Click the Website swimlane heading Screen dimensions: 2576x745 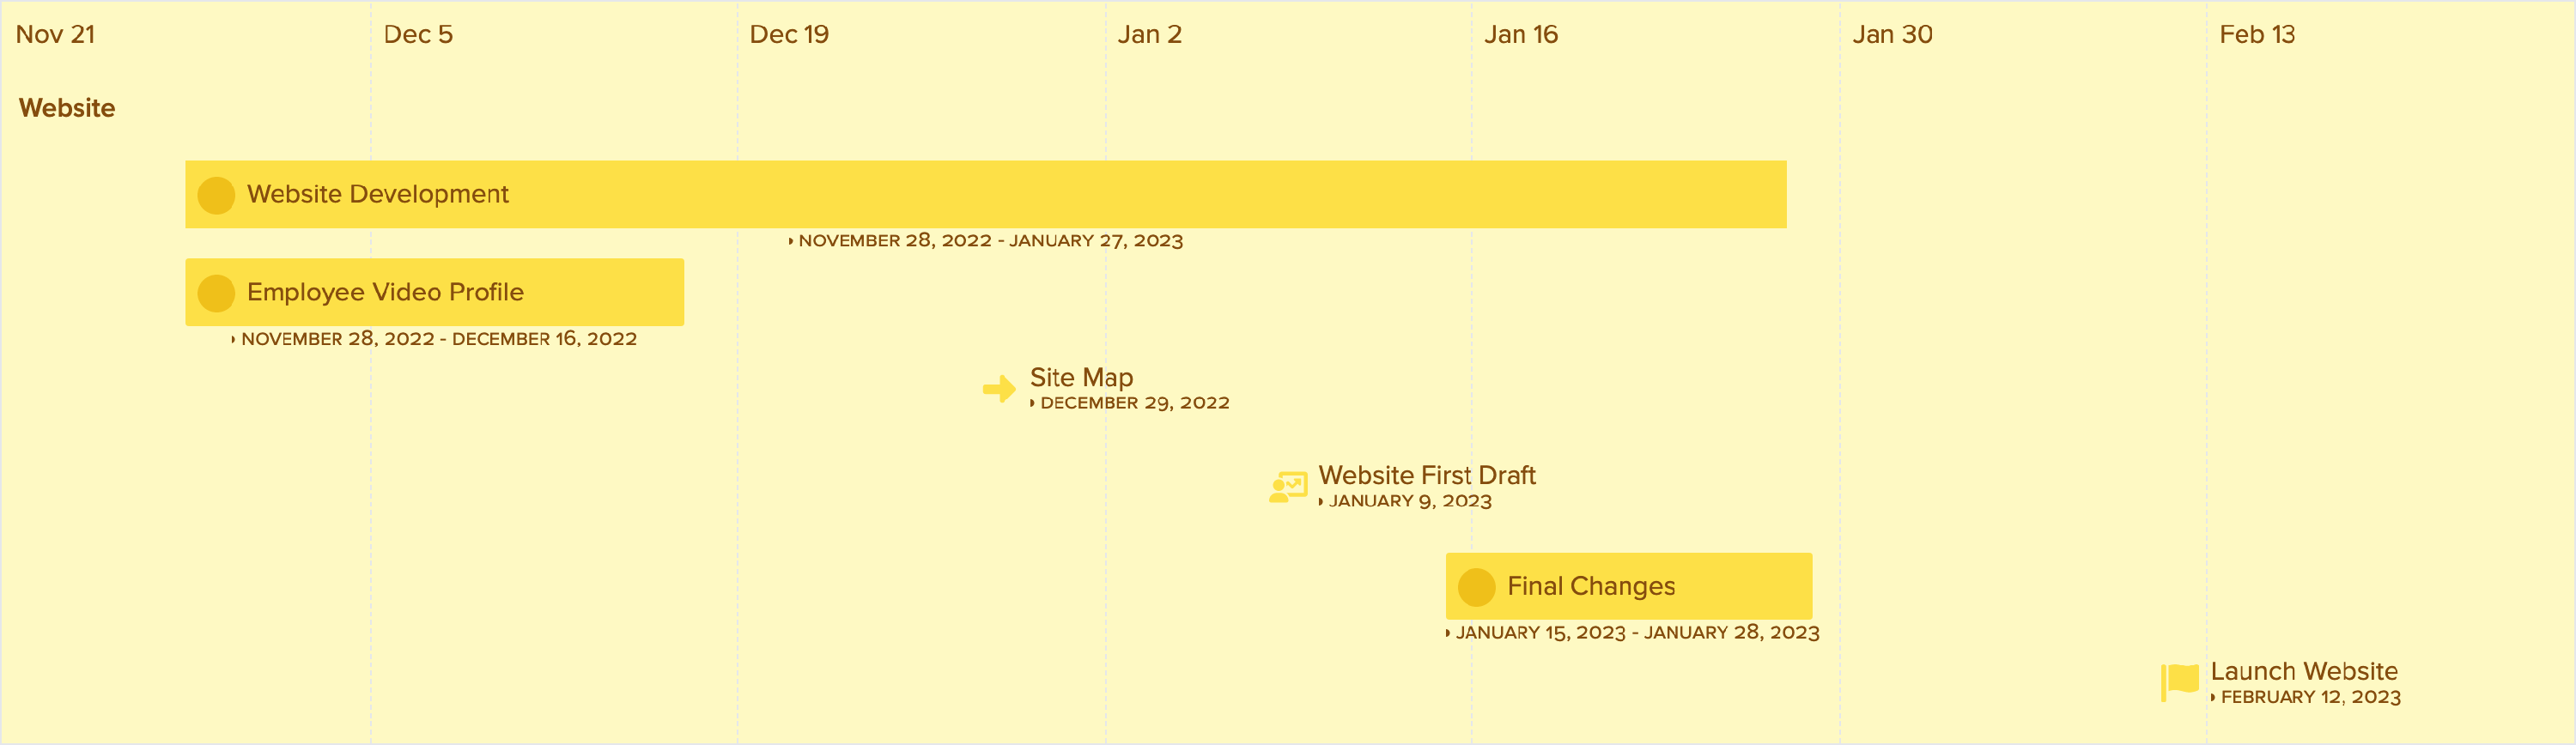pyautogui.click(x=67, y=108)
